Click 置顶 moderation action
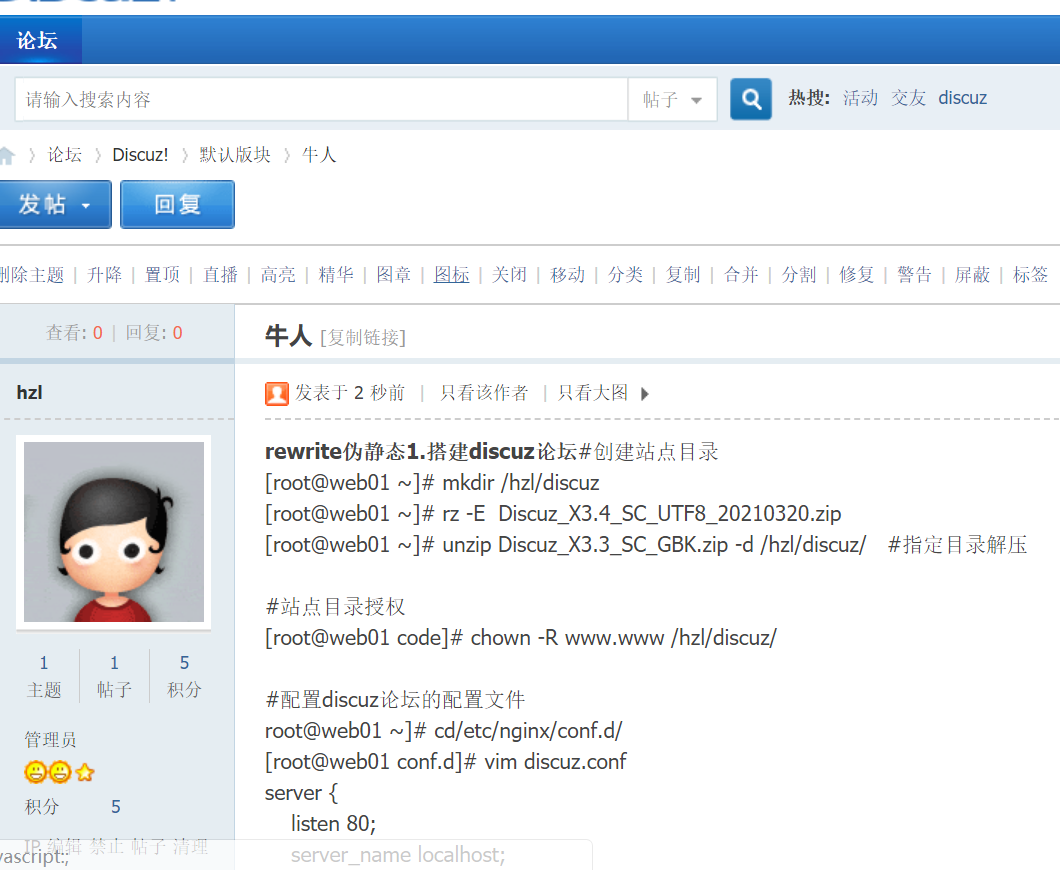This screenshot has width=1060, height=870. (162, 274)
